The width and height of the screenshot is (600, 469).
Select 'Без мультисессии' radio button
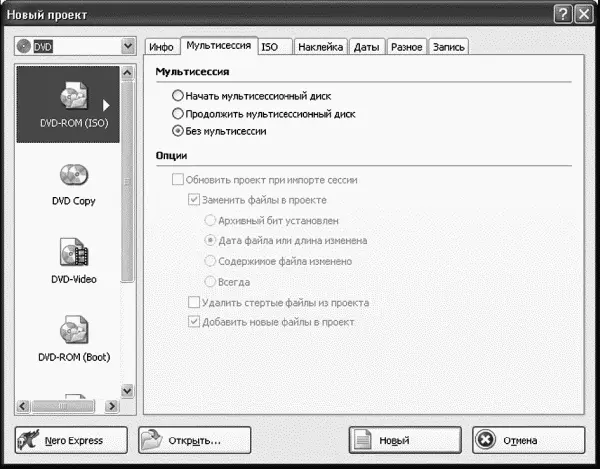[x=178, y=131]
